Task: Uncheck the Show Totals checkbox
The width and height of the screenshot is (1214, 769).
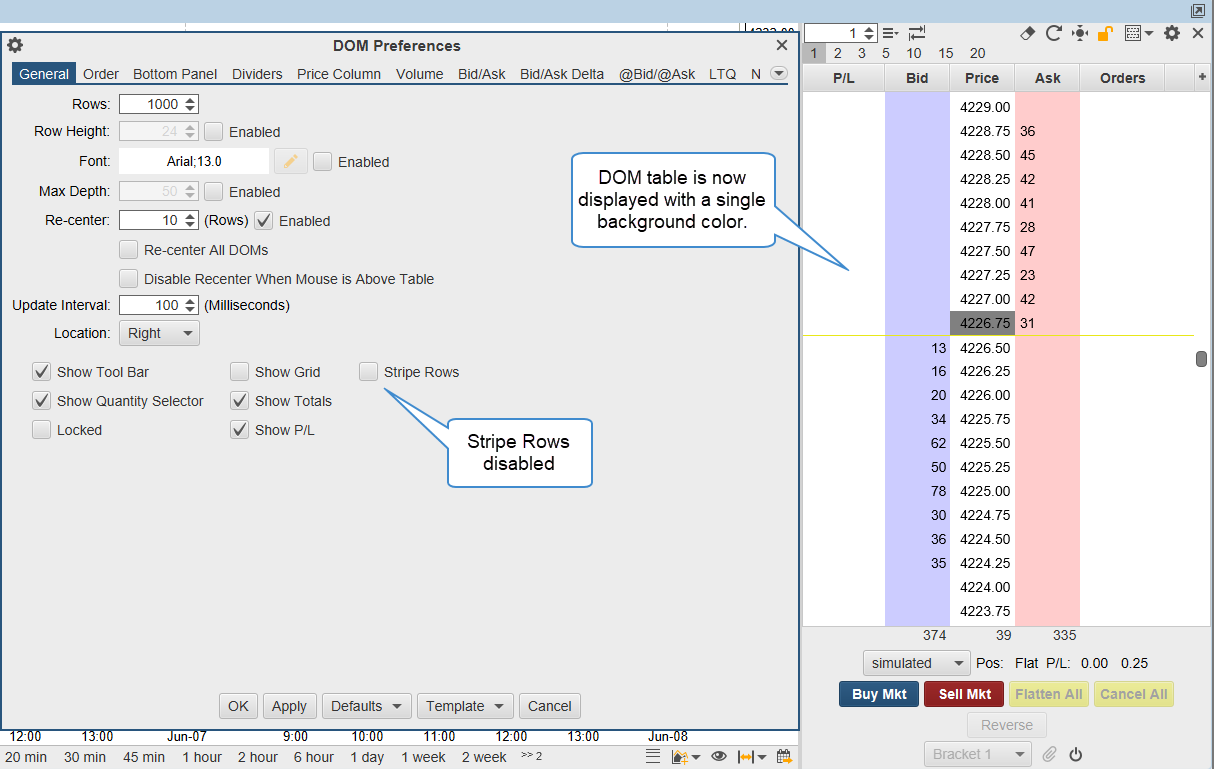Action: pyautogui.click(x=240, y=401)
